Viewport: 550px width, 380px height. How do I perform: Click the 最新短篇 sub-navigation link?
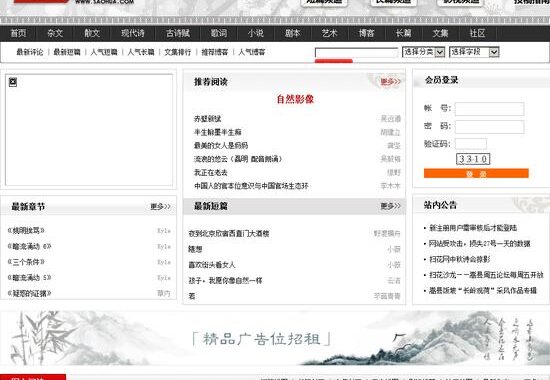coord(67,52)
